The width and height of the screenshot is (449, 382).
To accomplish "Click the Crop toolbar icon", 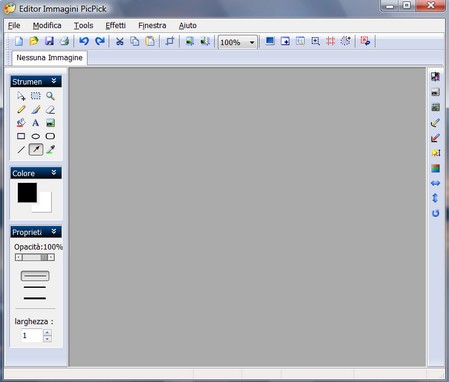I will coord(170,41).
